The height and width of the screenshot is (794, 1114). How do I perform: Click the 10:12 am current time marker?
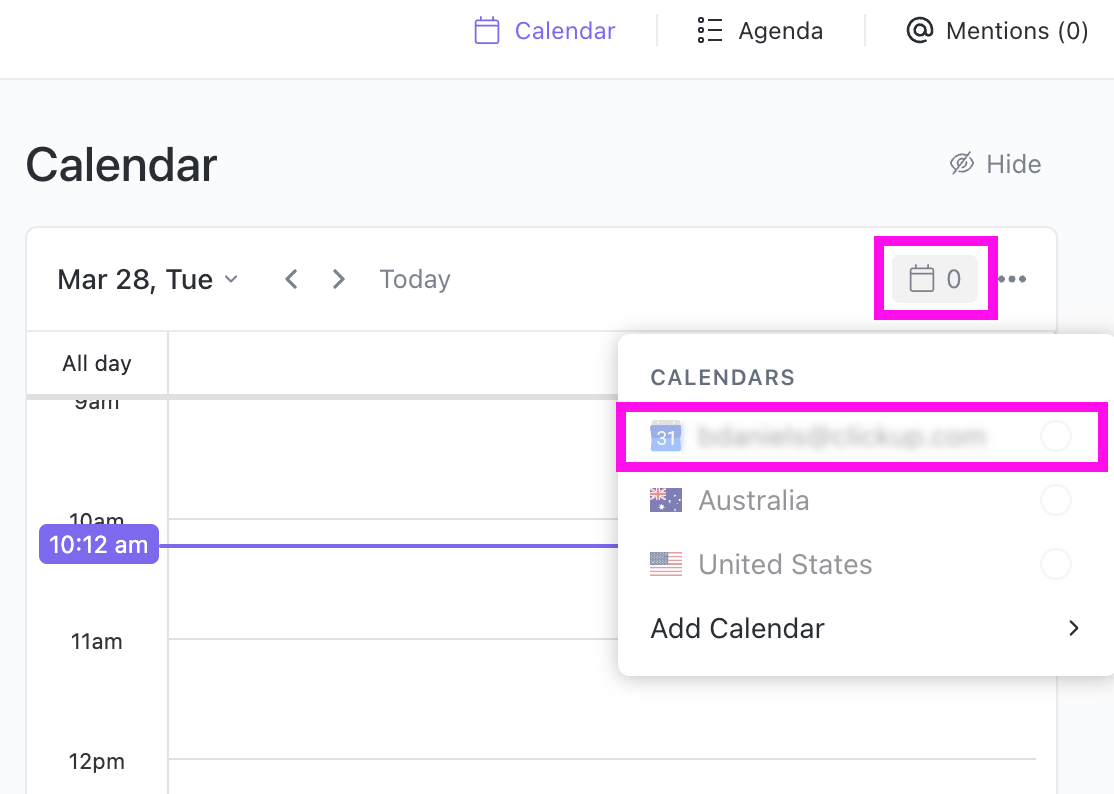click(99, 545)
